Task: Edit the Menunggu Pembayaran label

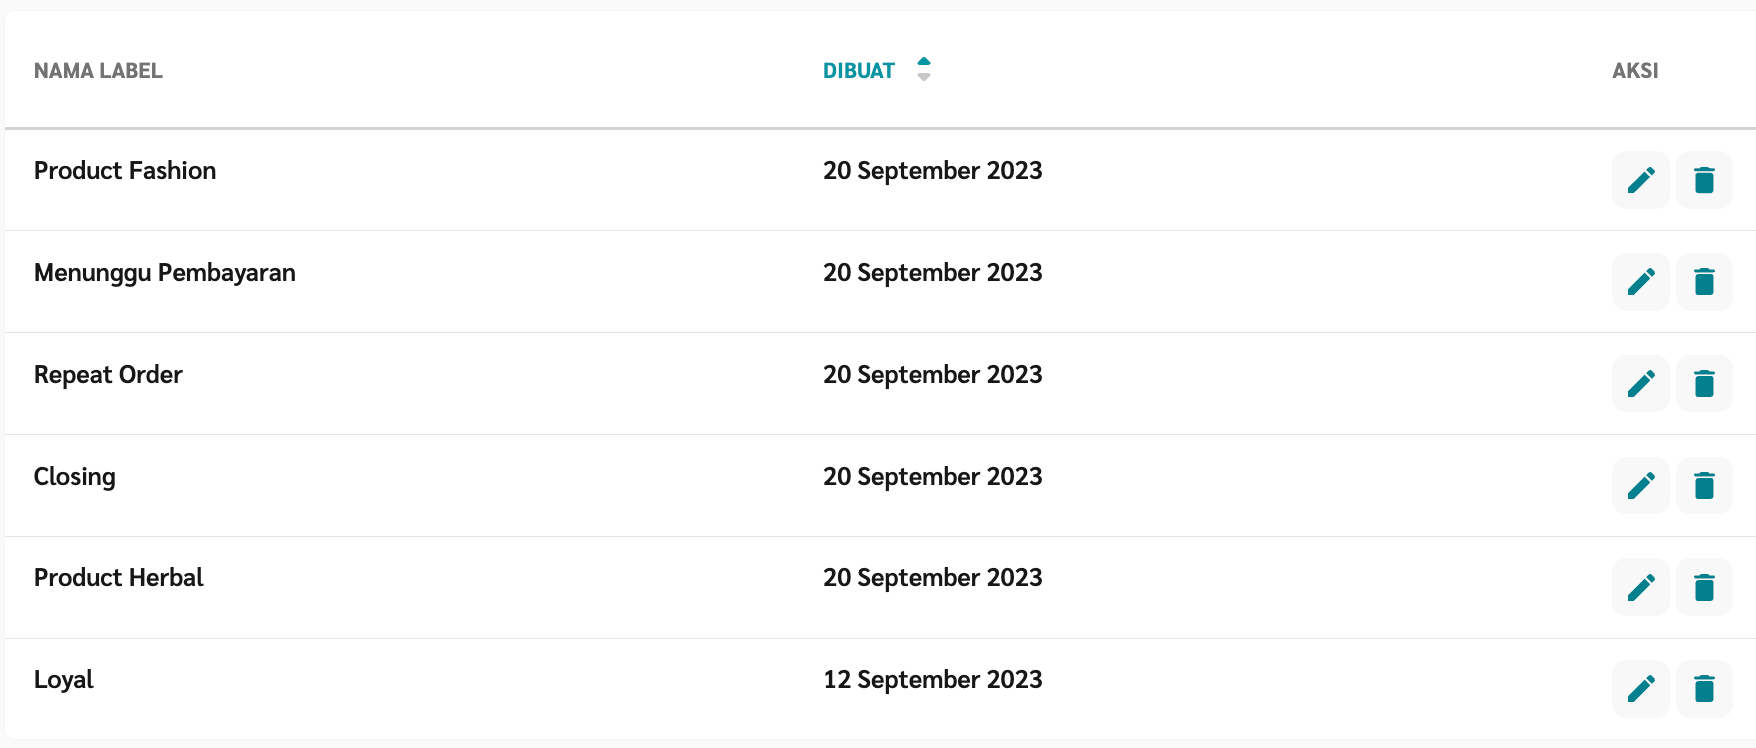Action: pyautogui.click(x=1640, y=281)
